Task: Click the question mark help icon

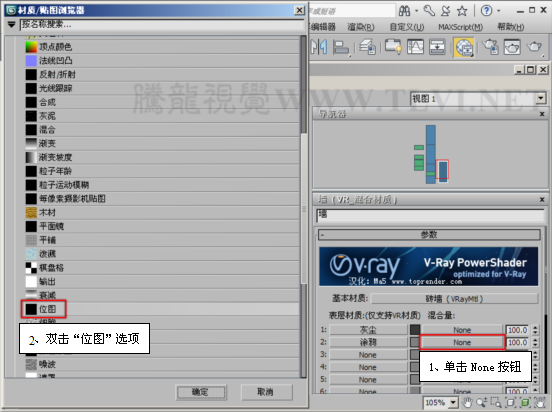Action: [x=487, y=11]
